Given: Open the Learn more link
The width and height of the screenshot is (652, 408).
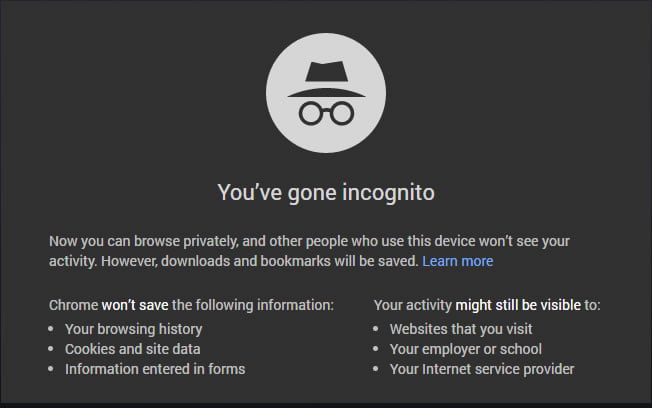Looking at the screenshot, I should pos(457,261).
